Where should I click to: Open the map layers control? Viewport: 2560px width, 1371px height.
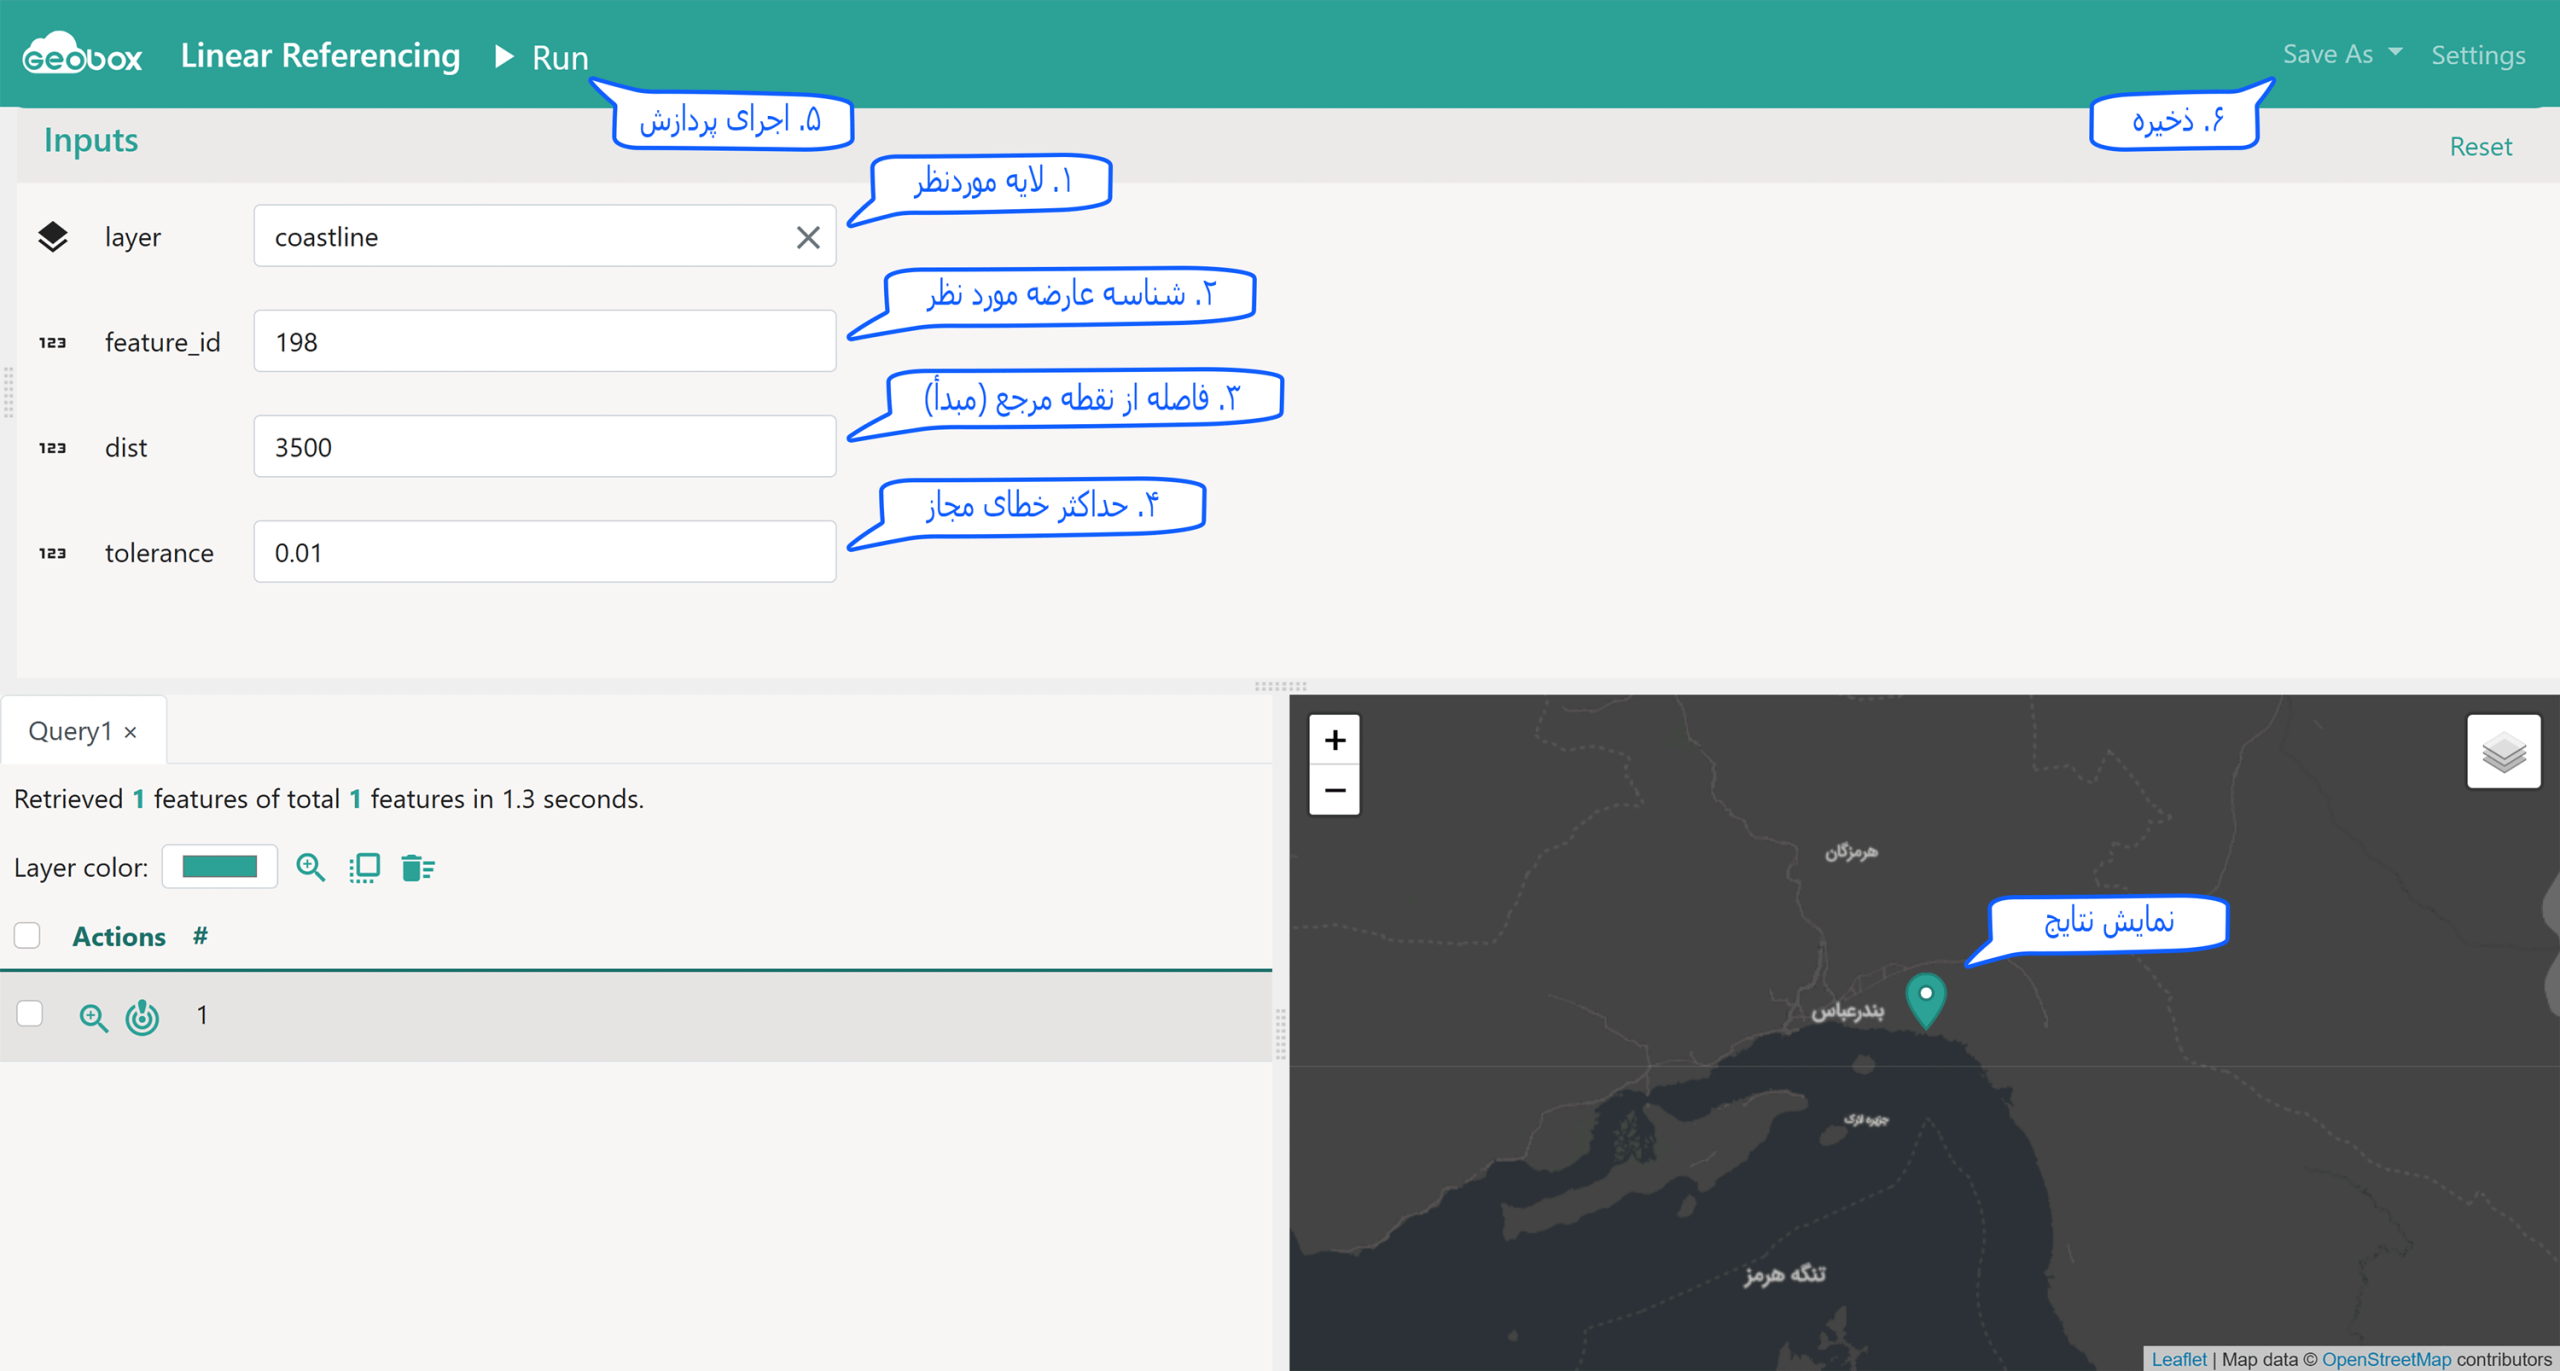click(x=2503, y=752)
